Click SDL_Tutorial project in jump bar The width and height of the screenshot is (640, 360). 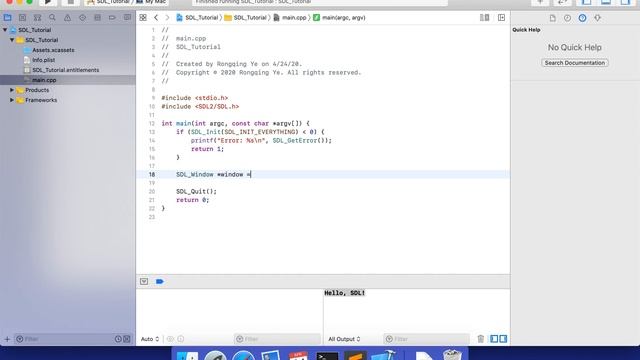click(198, 18)
